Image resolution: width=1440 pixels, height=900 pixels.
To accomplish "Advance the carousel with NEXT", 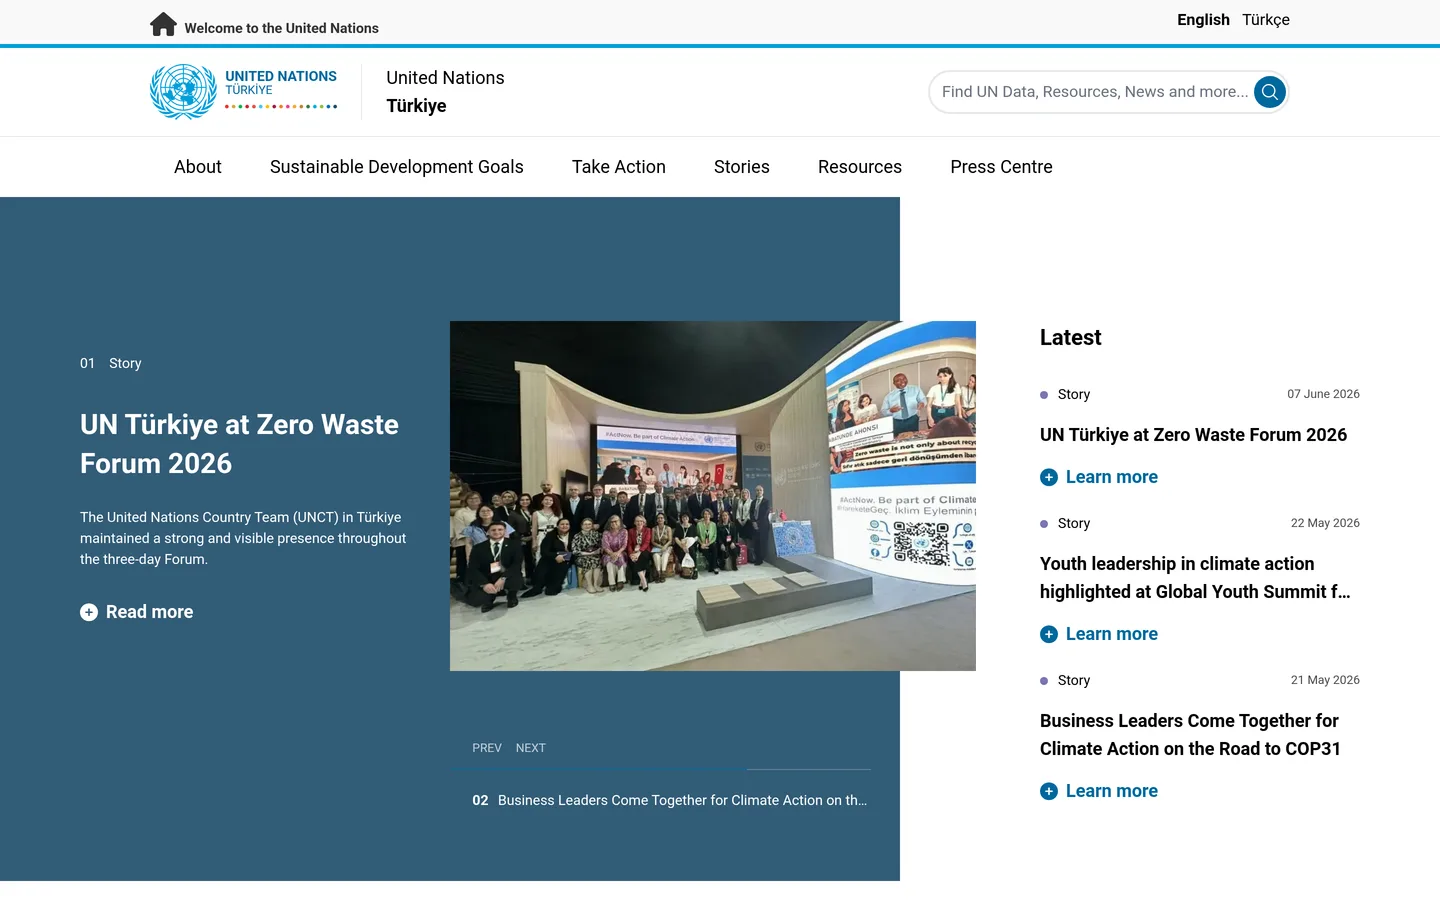I will coord(531,748).
